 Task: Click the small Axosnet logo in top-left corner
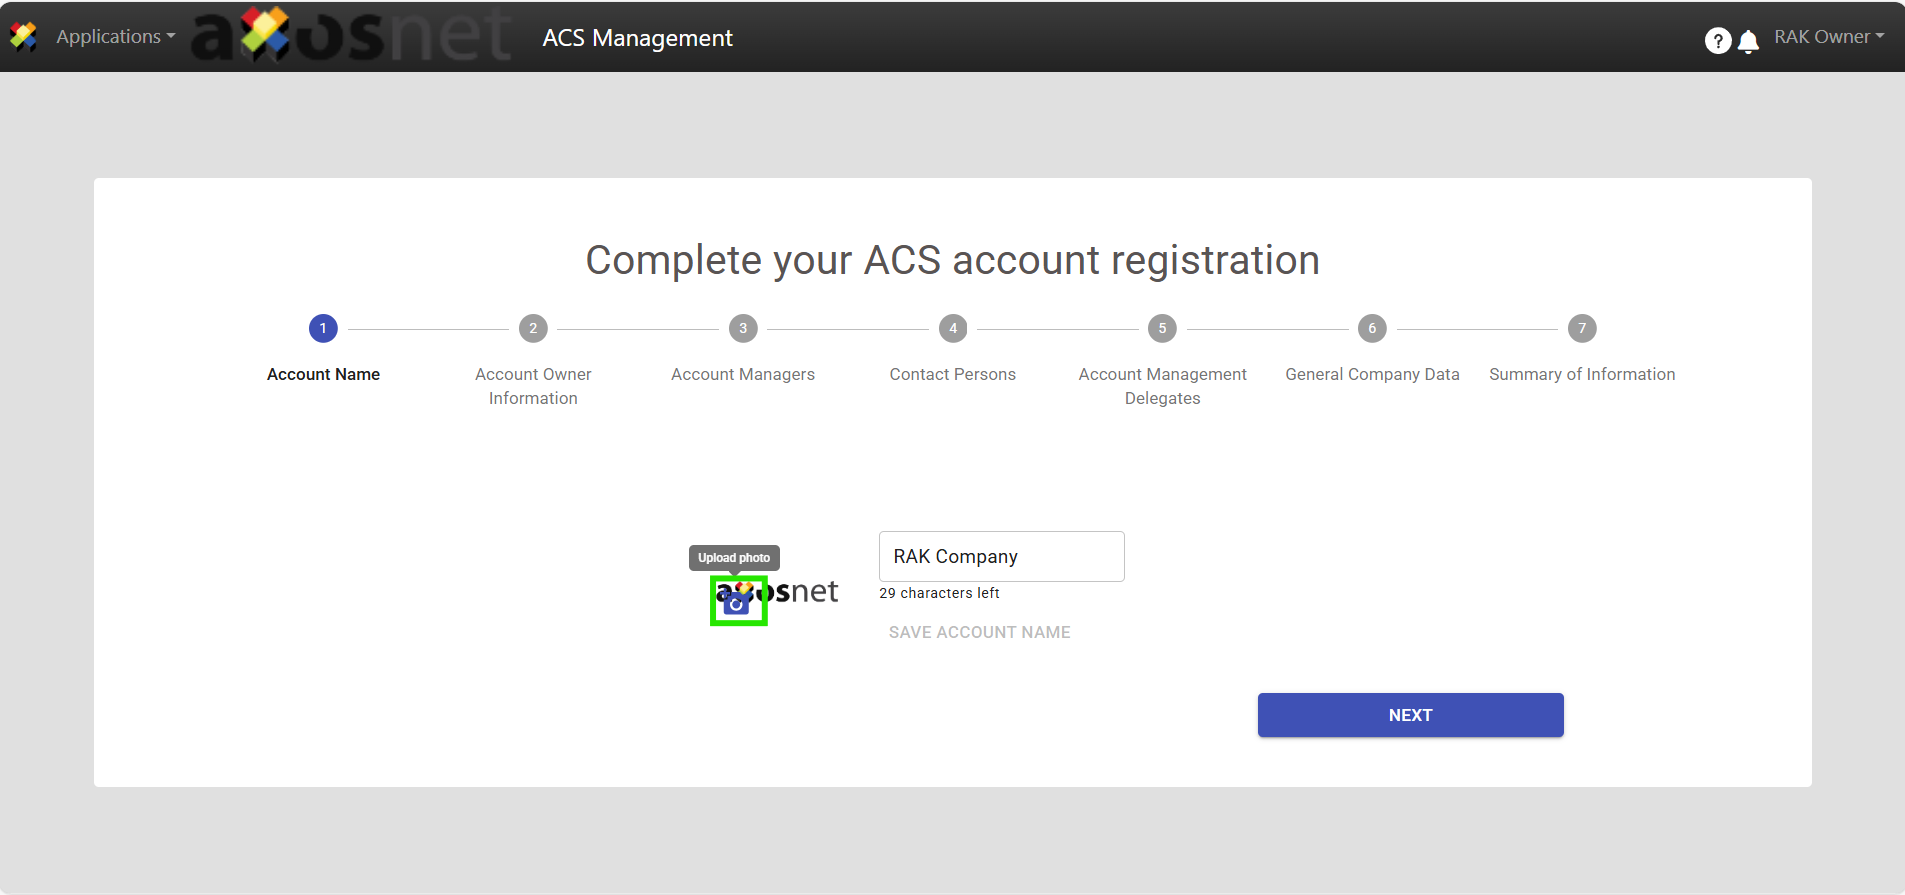click(x=23, y=37)
